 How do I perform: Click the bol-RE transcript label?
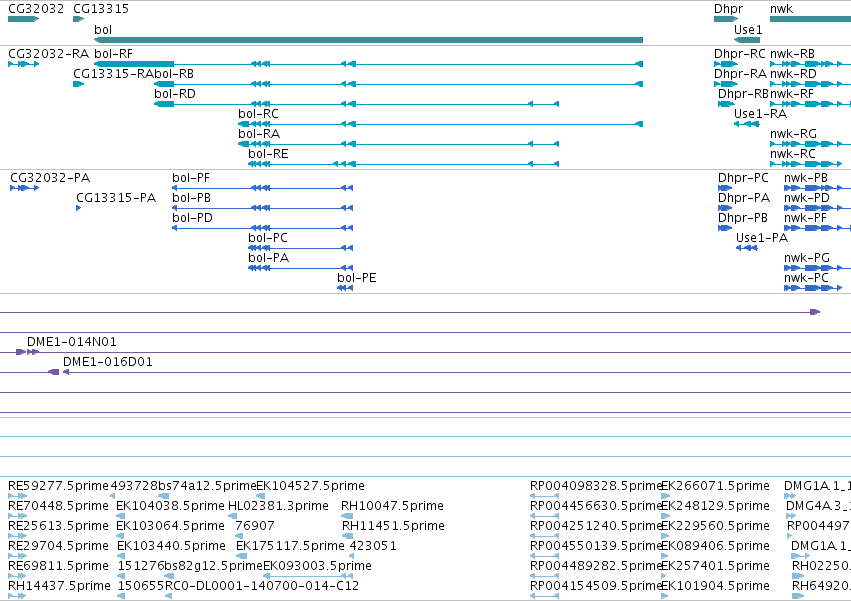pyautogui.click(x=268, y=154)
